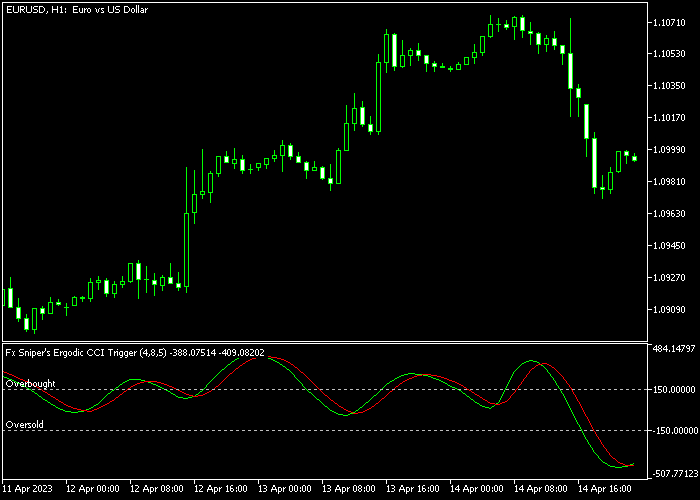The width and height of the screenshot is (700, 500).
Task: Click price label 1.09270
Action: point(669,278)
